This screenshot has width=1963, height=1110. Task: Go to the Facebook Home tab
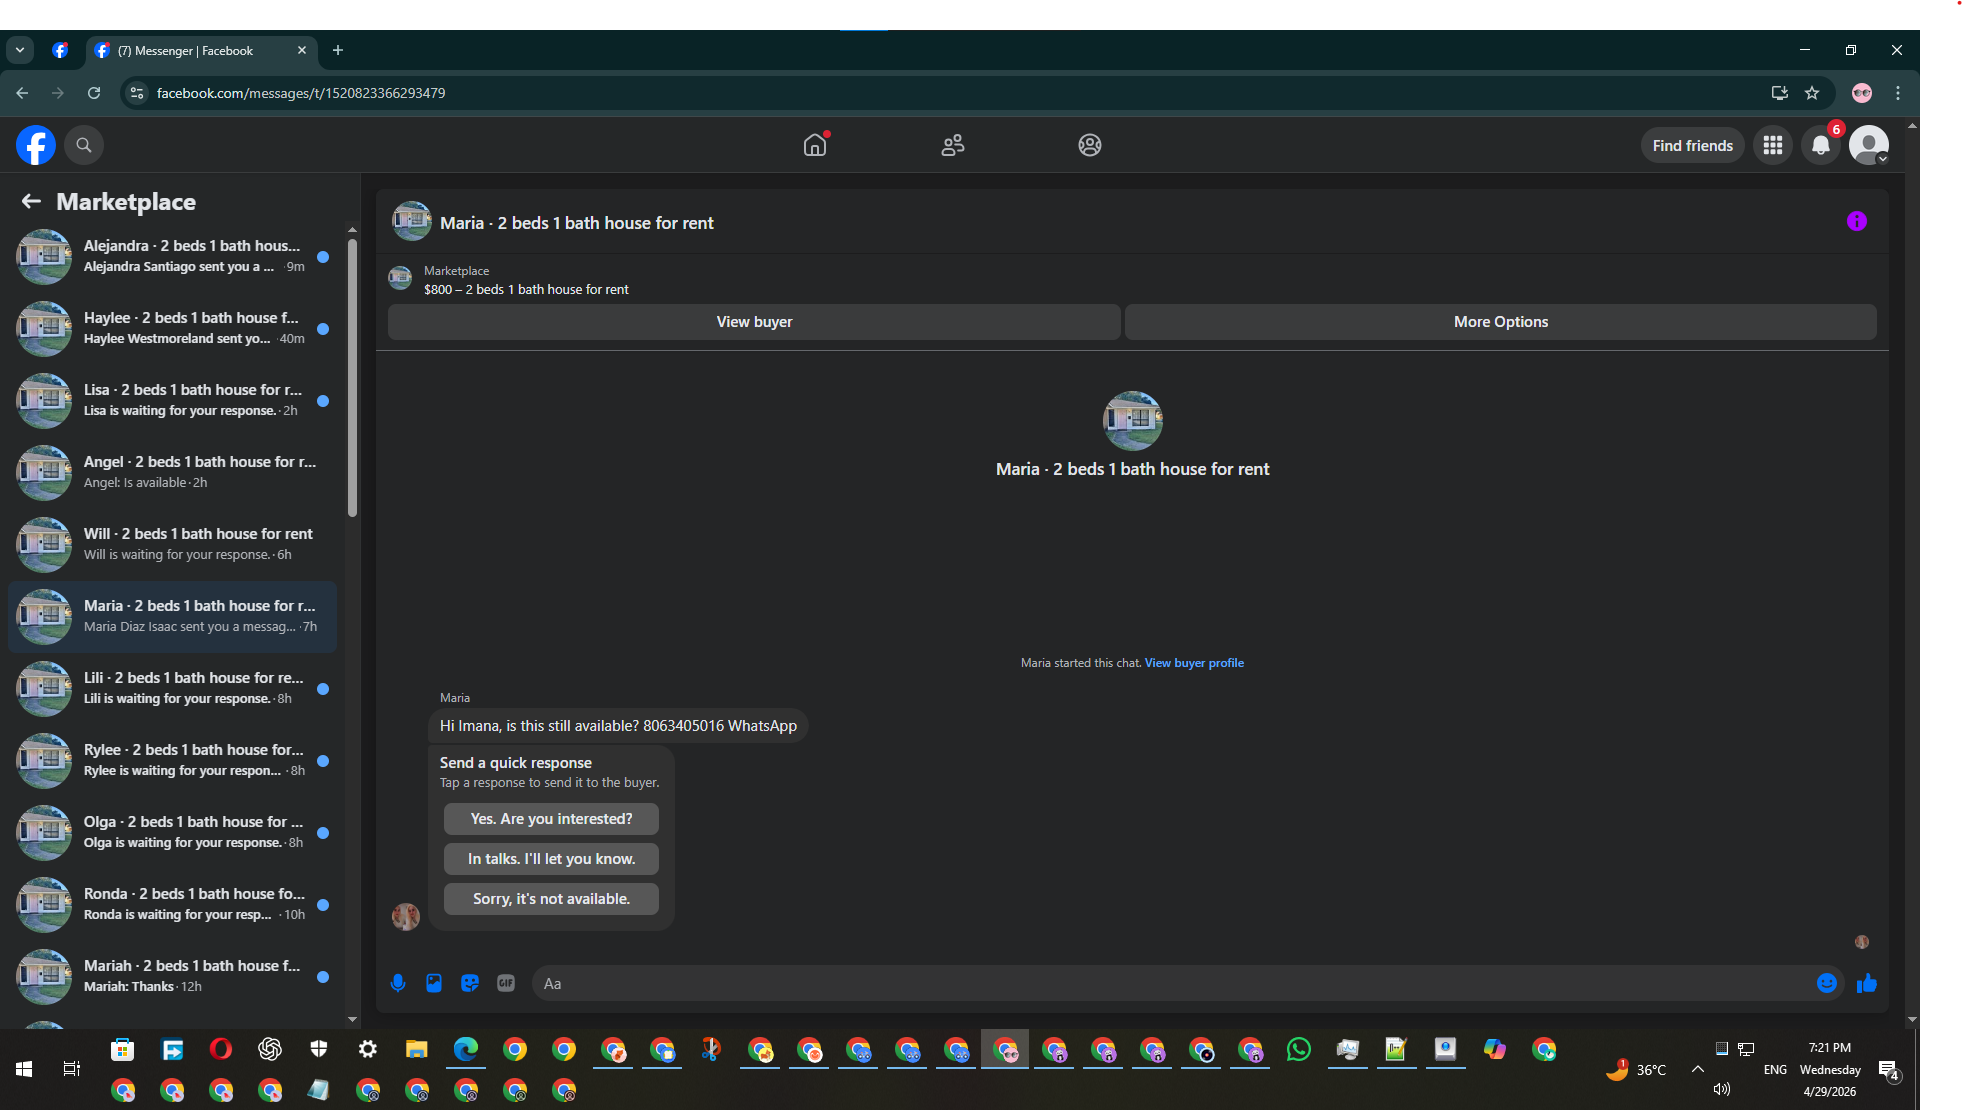tap(815, 145)
